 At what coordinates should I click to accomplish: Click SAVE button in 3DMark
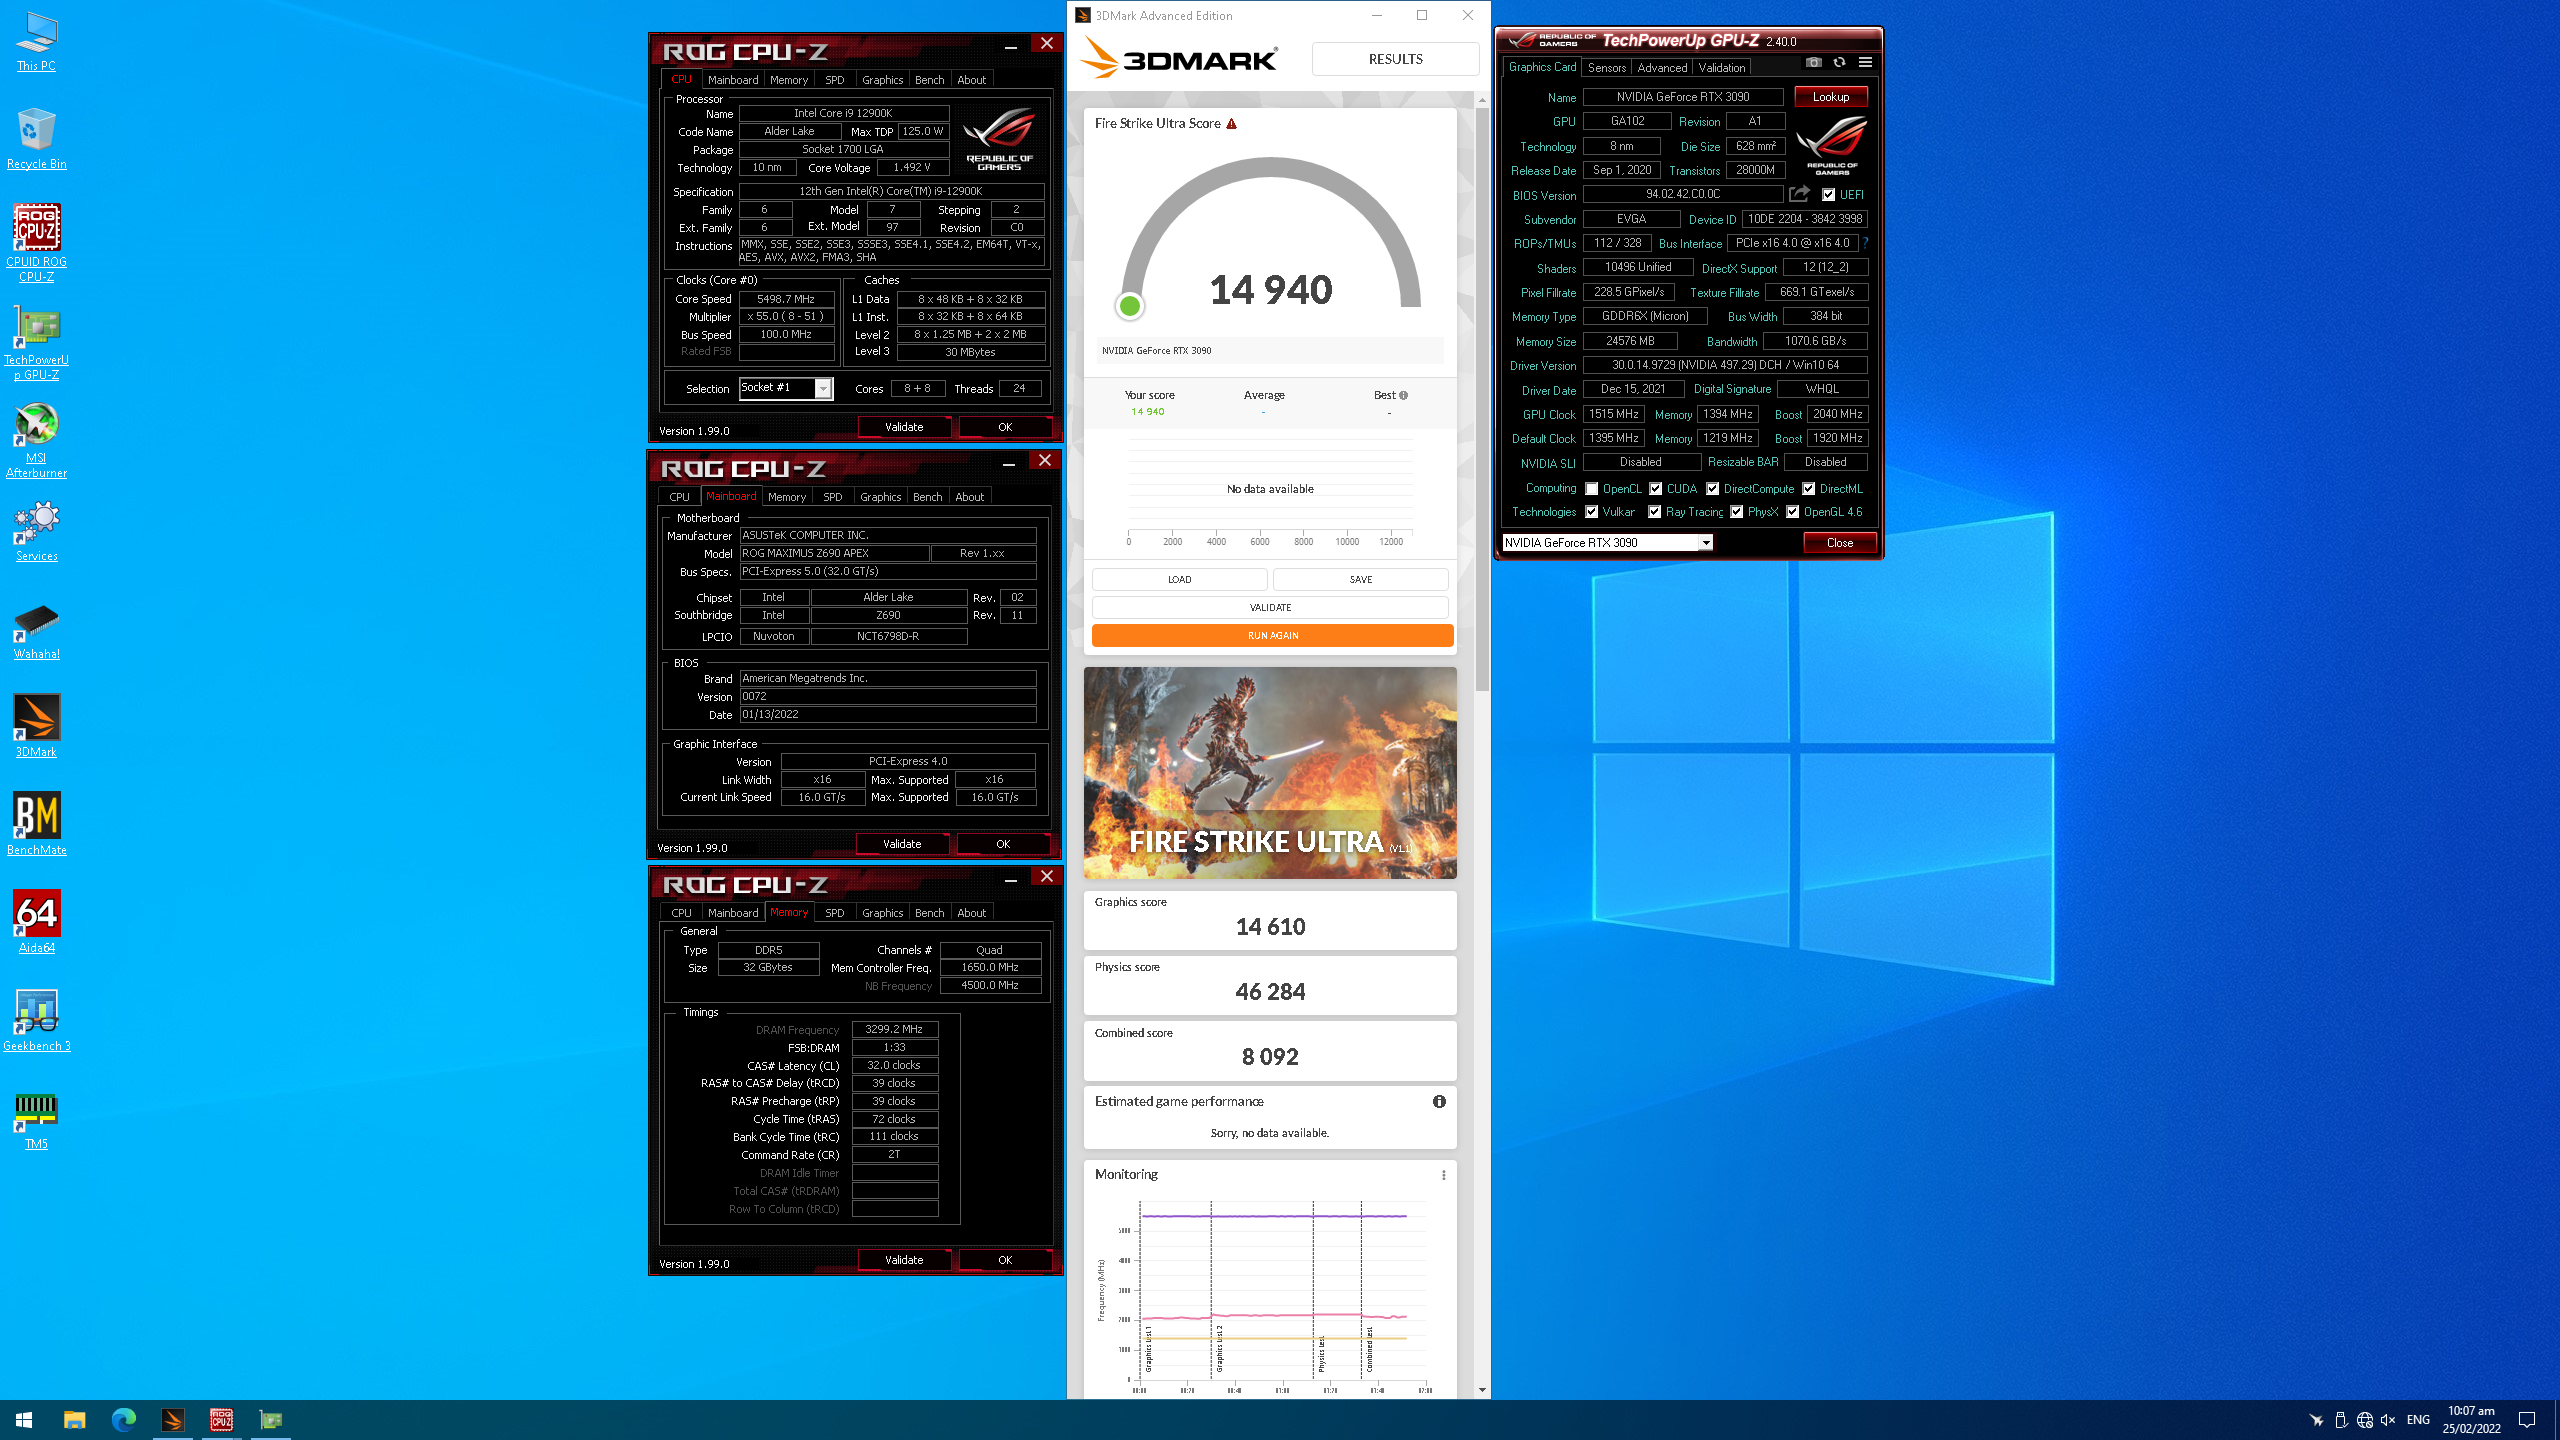1360,579
